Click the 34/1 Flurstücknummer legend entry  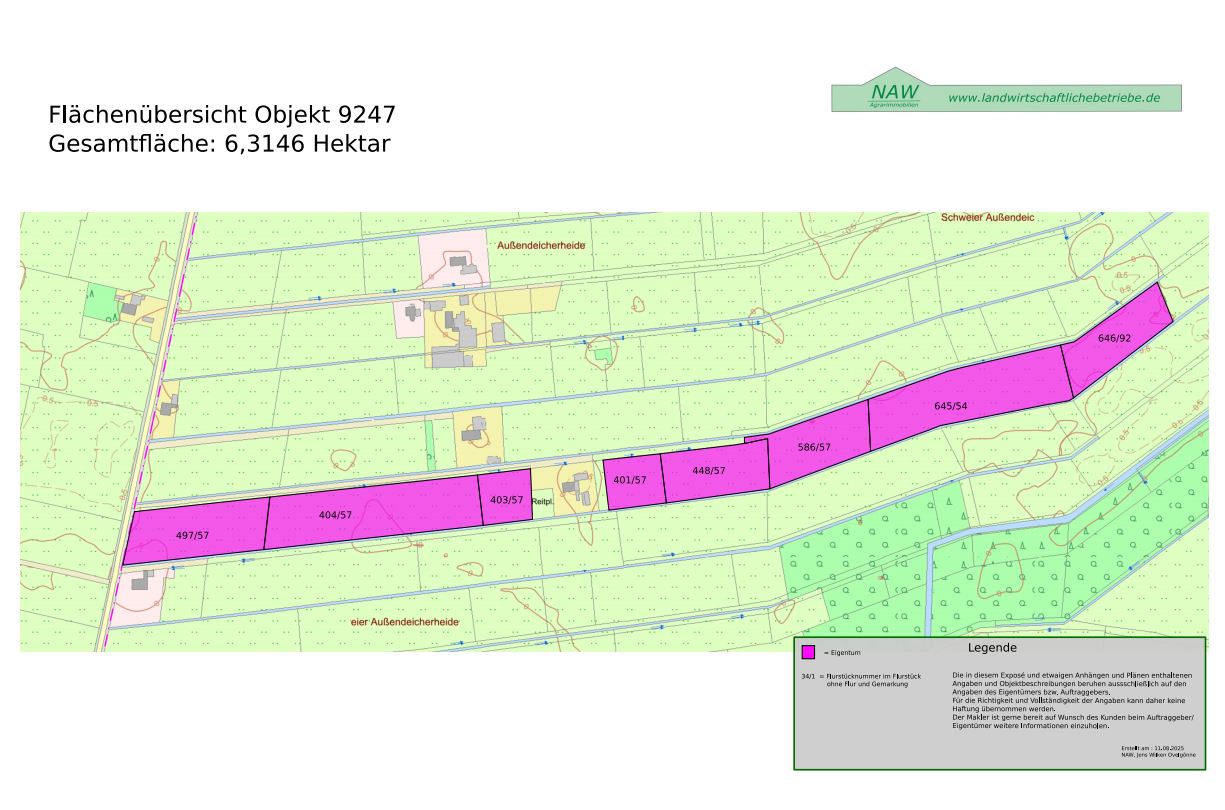pyautogui.click(x=860, y=680)
